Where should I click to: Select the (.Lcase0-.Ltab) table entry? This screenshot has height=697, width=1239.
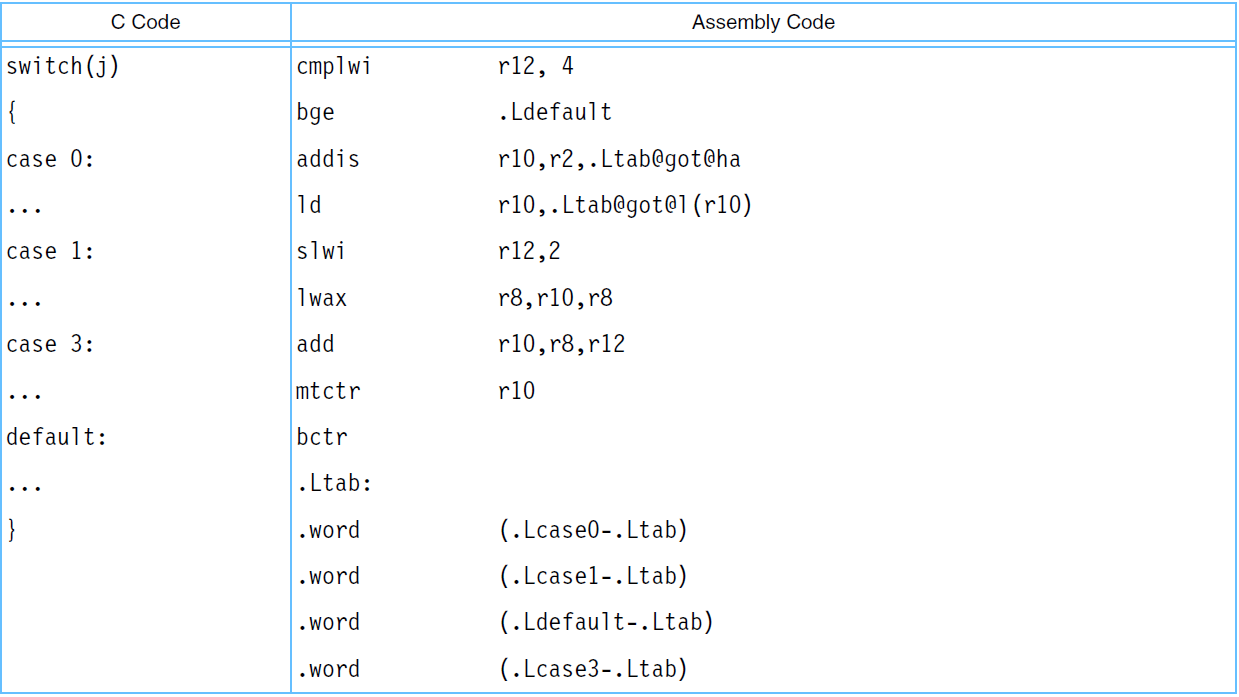[x=593, y=530]
